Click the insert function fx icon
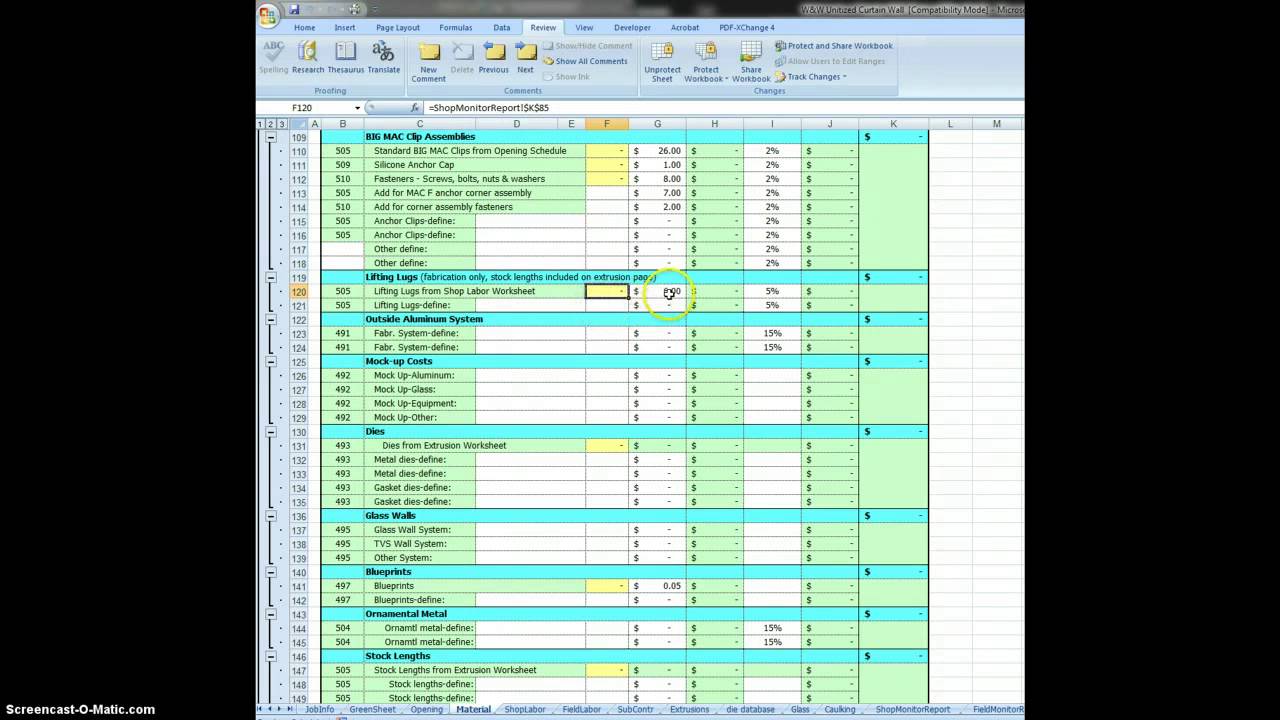Screen dimensions: 1280x720 click(415, 107)
